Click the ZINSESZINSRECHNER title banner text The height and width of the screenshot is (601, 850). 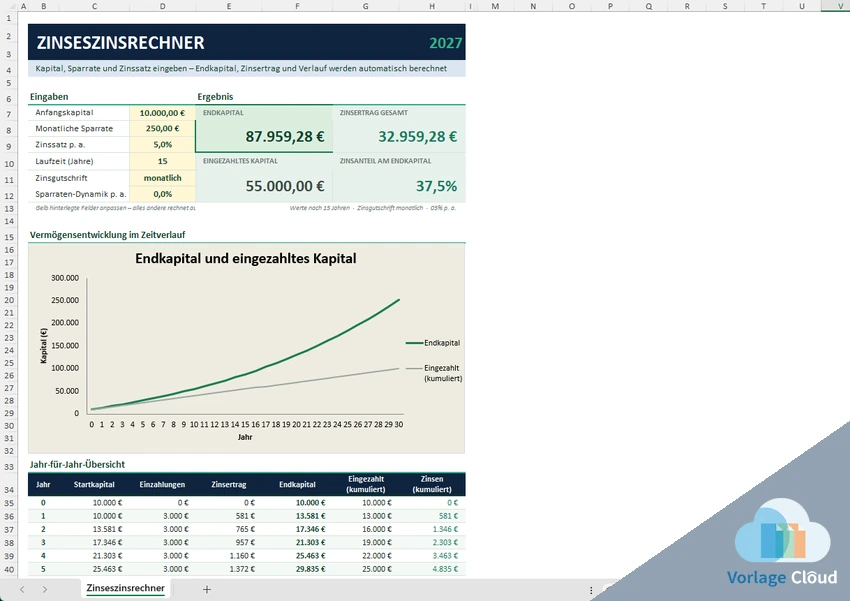[120, 43]
